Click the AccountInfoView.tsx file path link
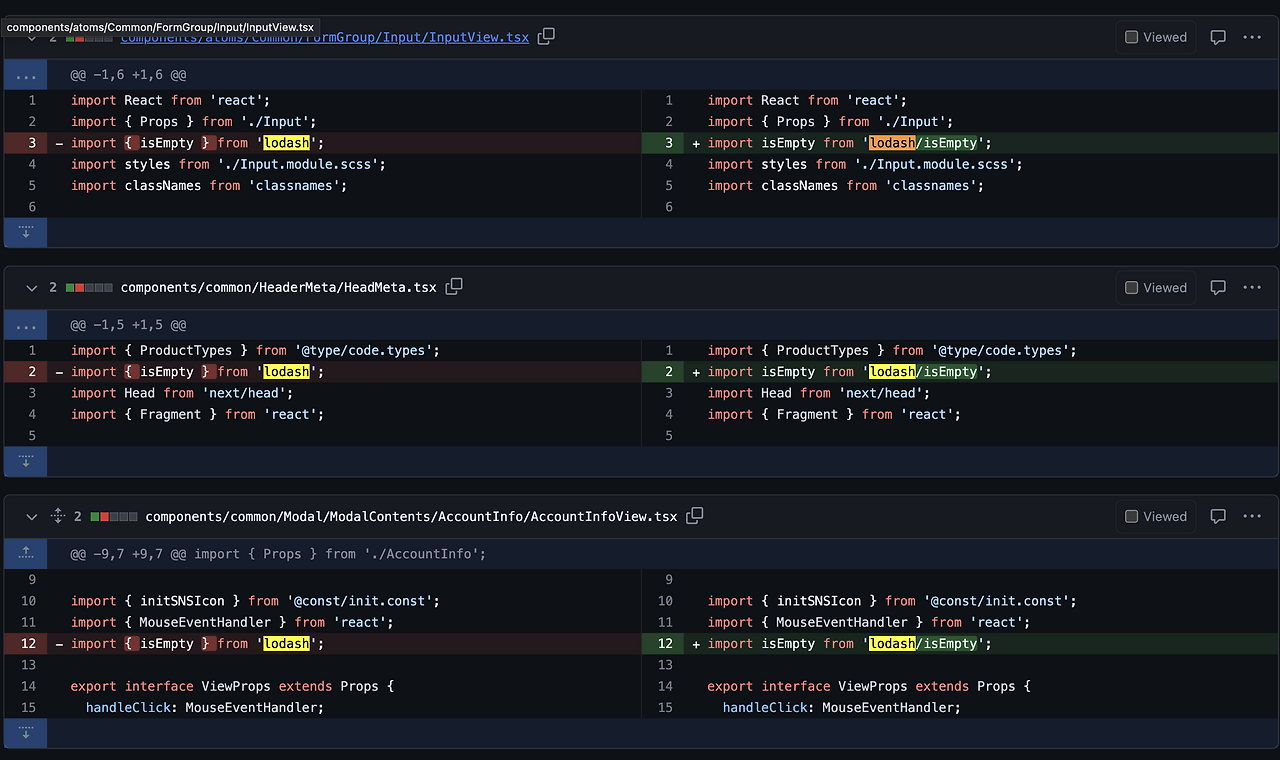 pos(411,517)
